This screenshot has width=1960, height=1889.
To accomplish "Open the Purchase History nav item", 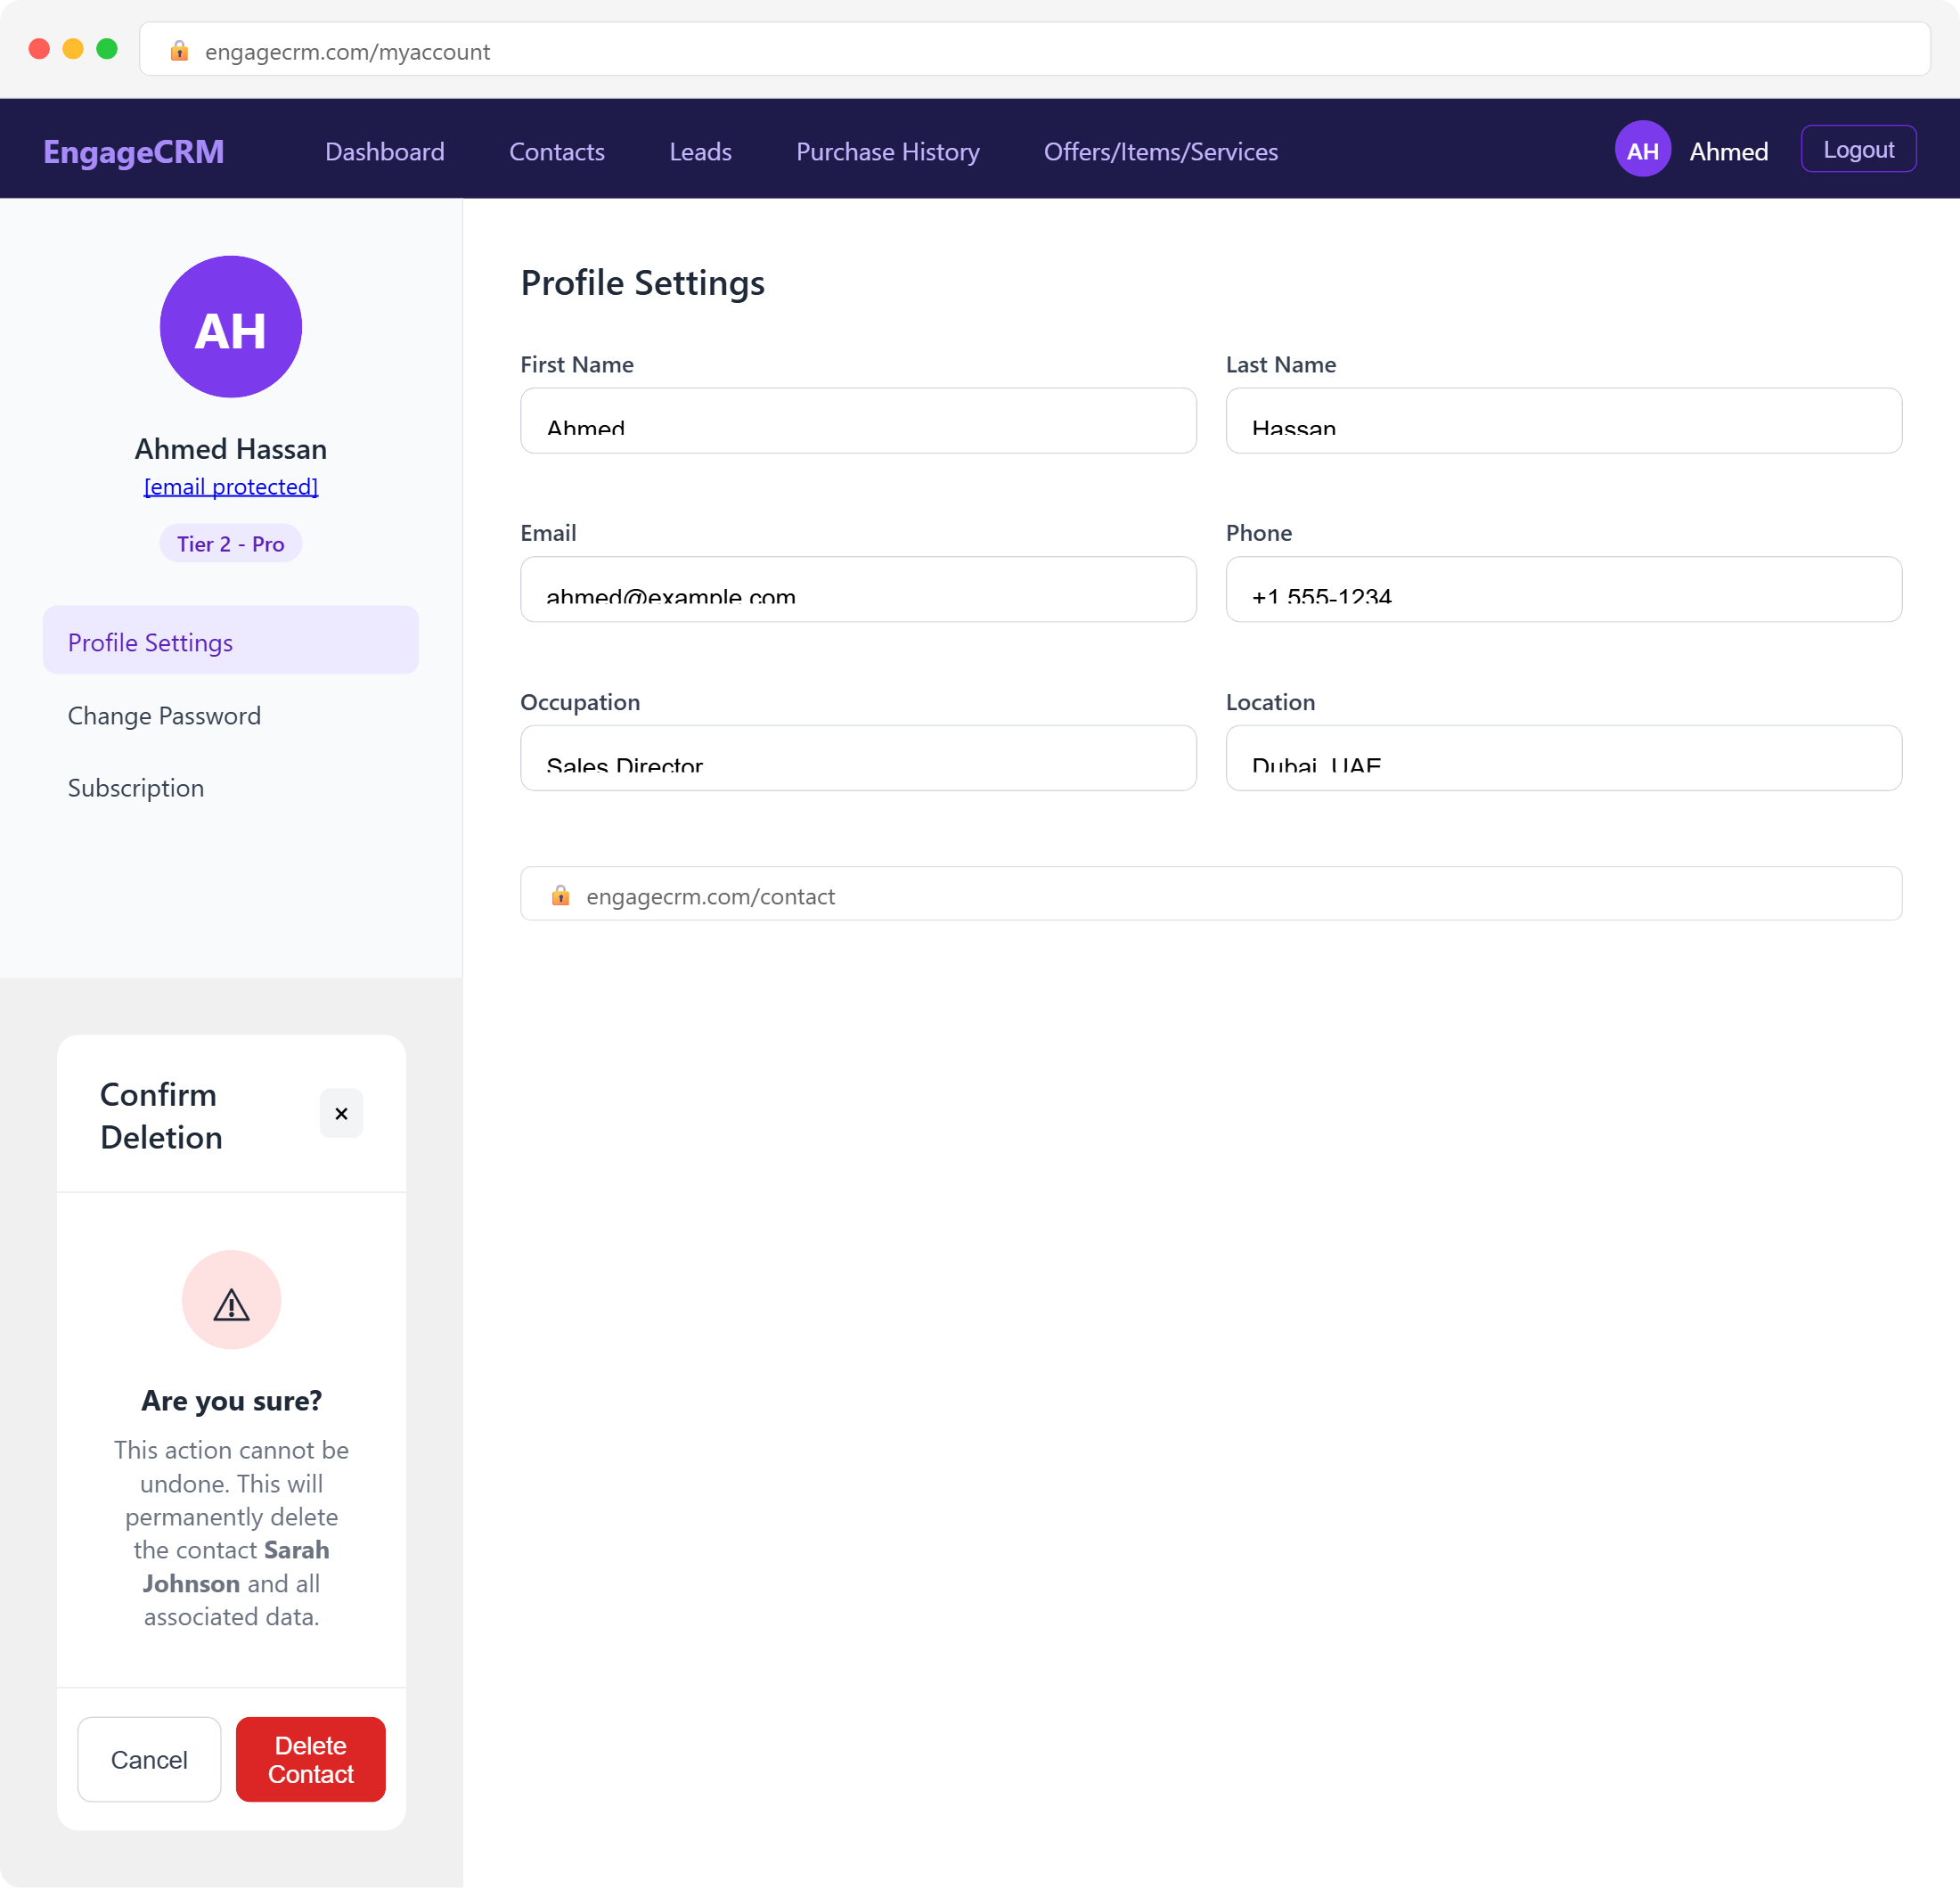I will pos(887,151).
